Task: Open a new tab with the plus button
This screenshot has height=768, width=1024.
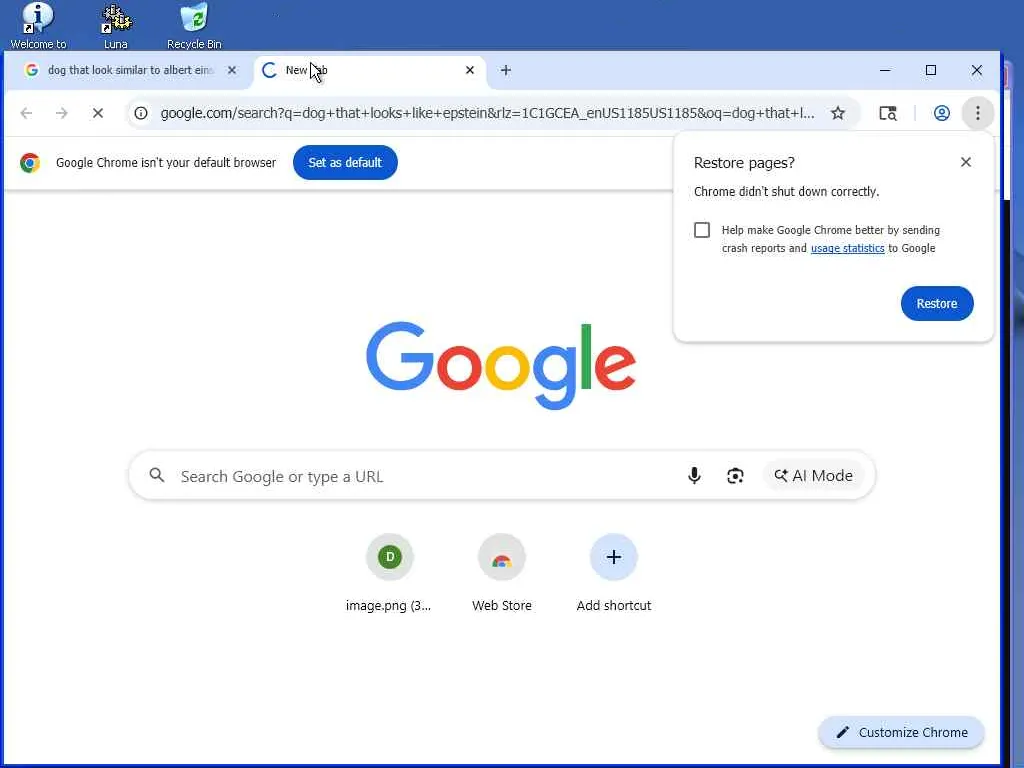Action: (x=505, y=70)
